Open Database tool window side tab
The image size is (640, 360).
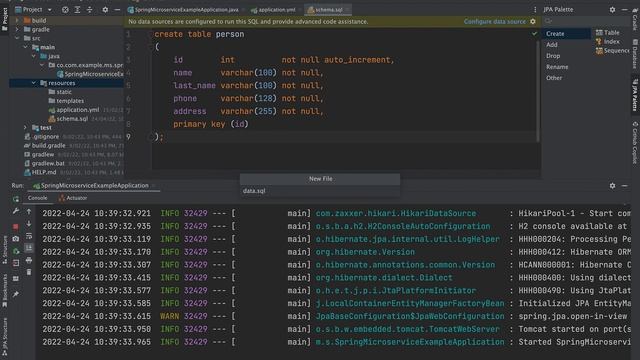tap(635, 53)
